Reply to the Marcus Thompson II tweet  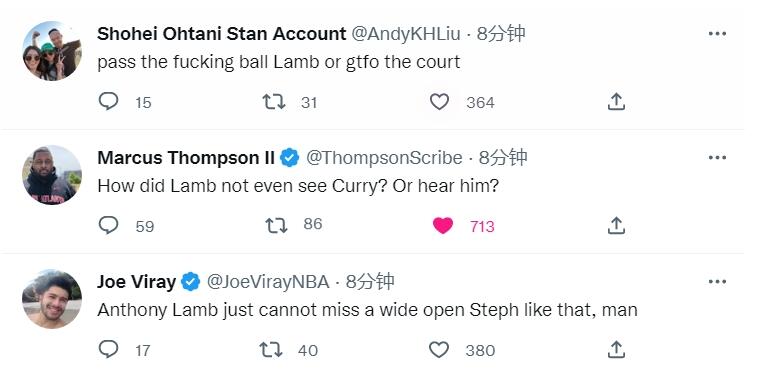tap(108, 225)
